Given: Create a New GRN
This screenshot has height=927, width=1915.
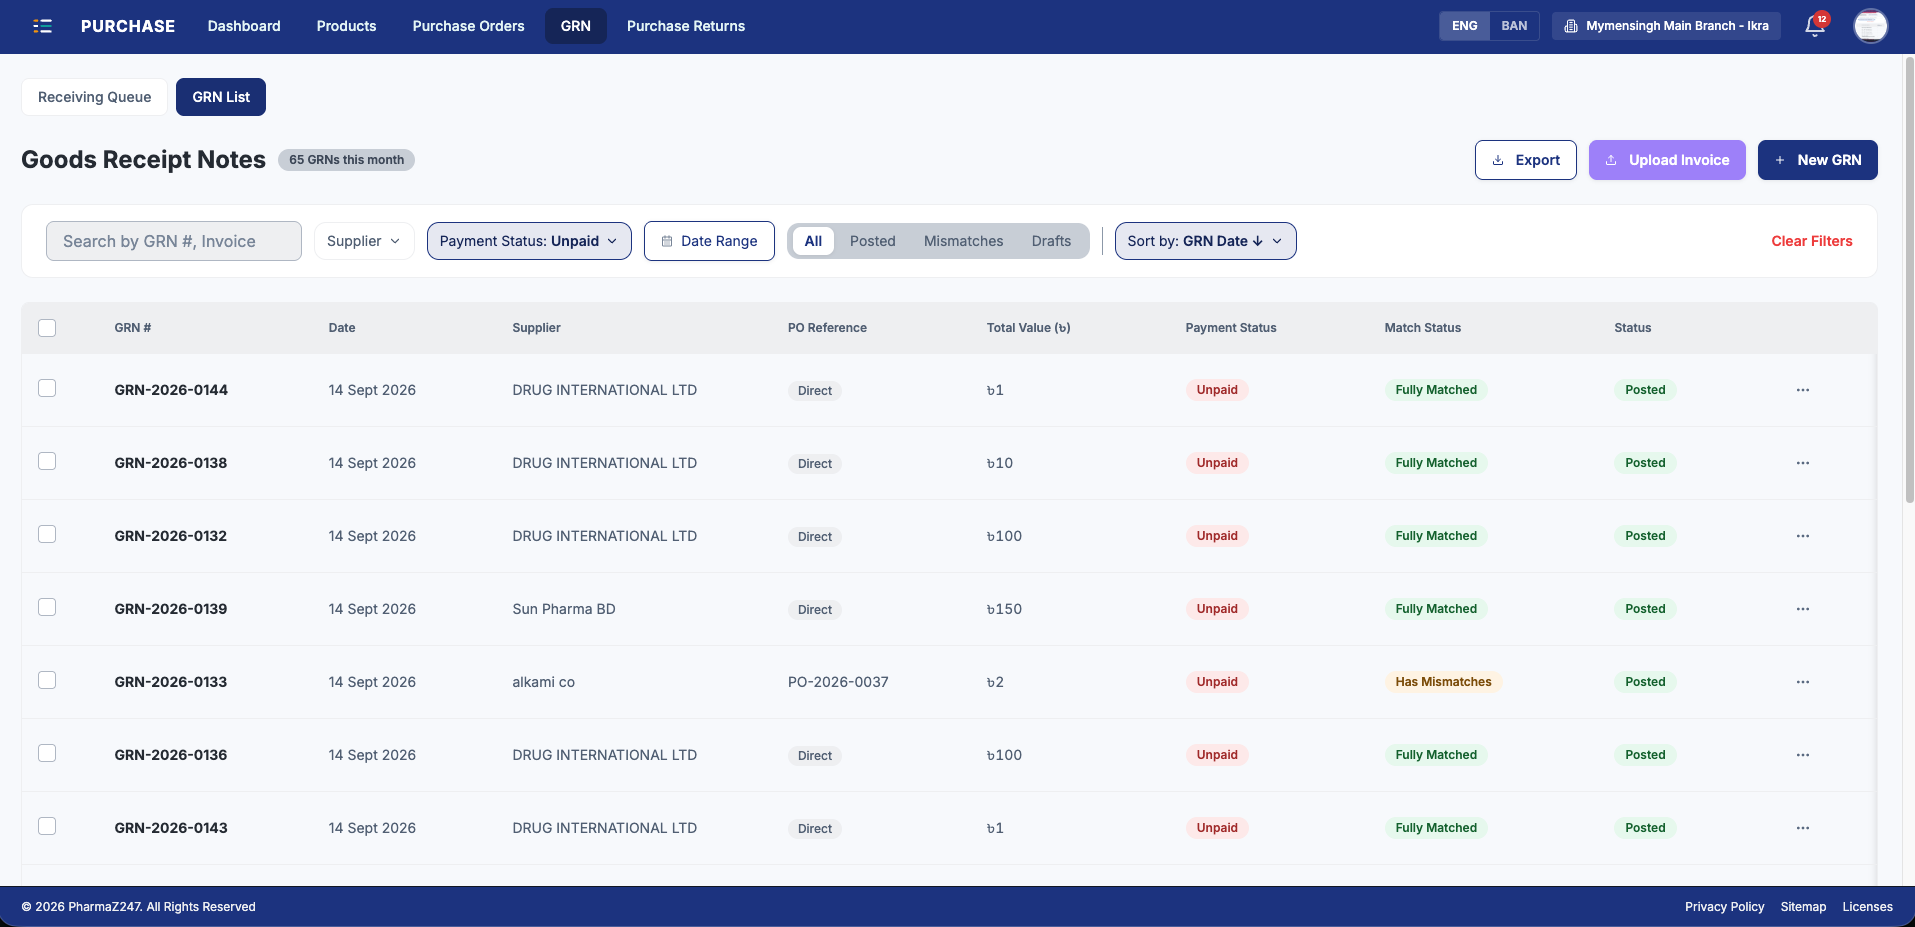Looking at the screenshot, I should [x=1817, y=160].
